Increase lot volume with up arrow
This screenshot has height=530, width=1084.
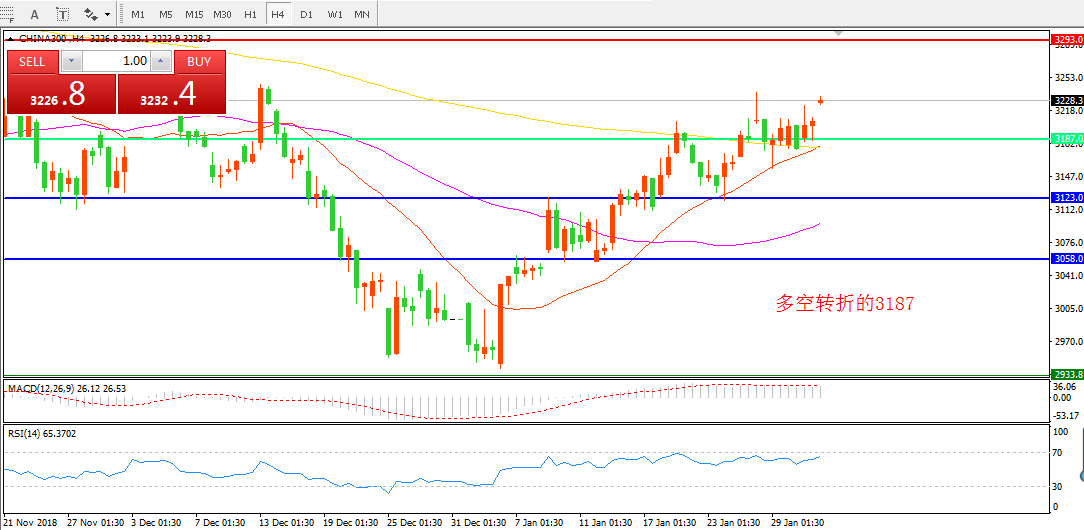(x=160, y=61)
